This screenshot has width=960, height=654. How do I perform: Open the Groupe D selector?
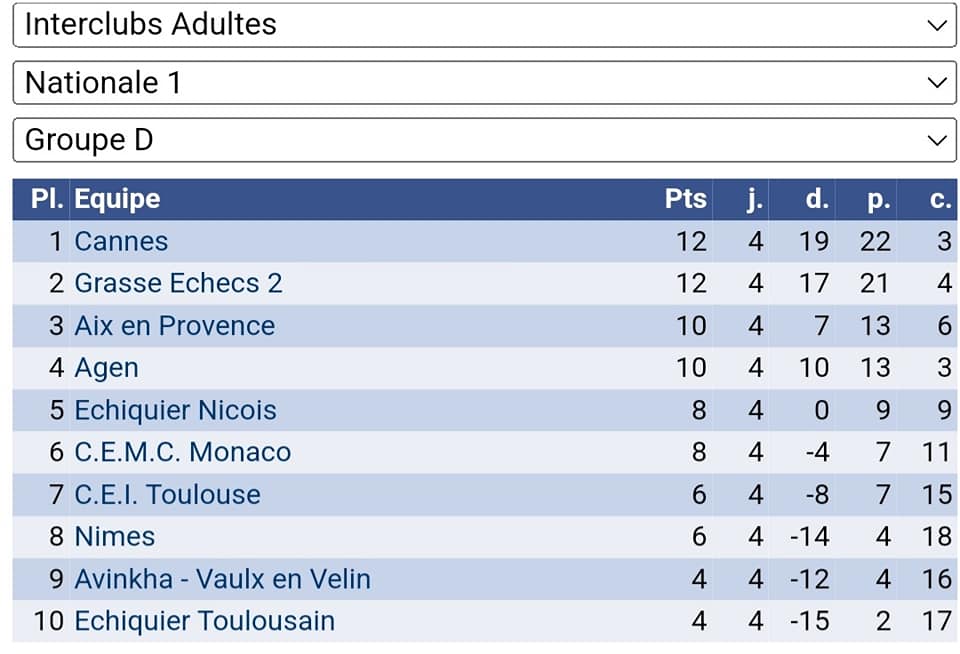(484, 140)
